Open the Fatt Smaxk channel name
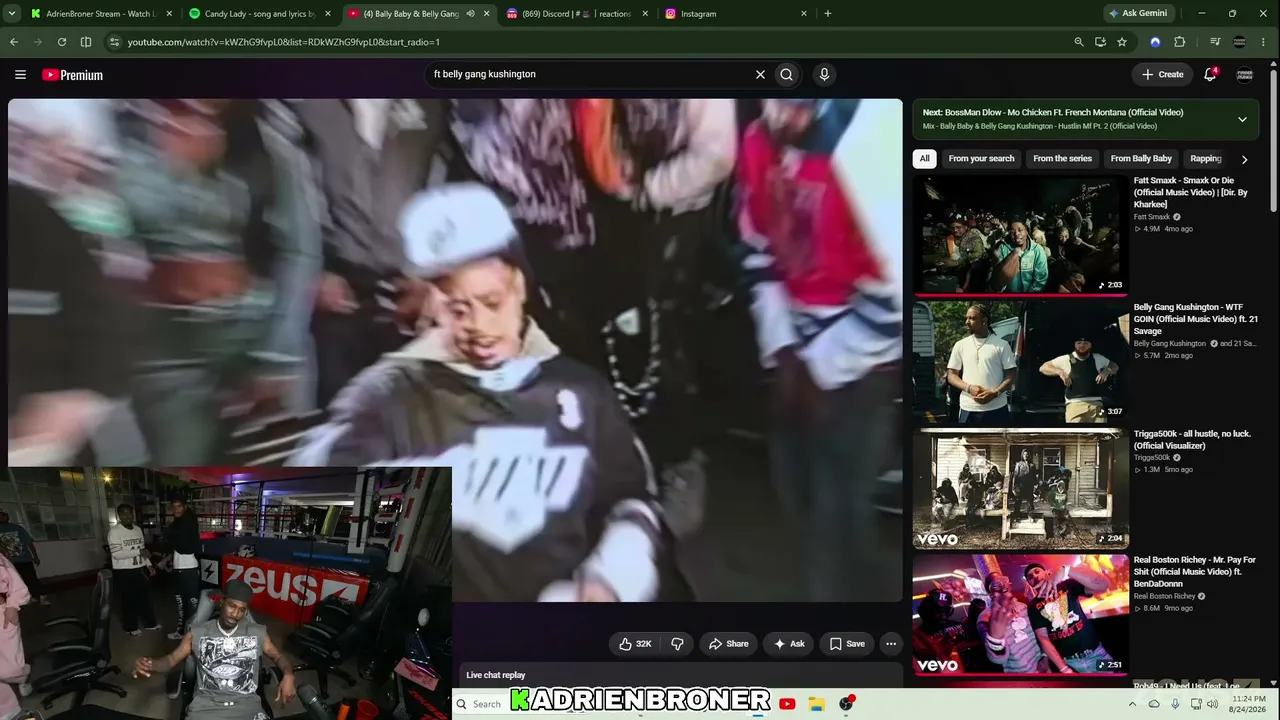Screen dimensions: 1280x720 point(1152,217)
